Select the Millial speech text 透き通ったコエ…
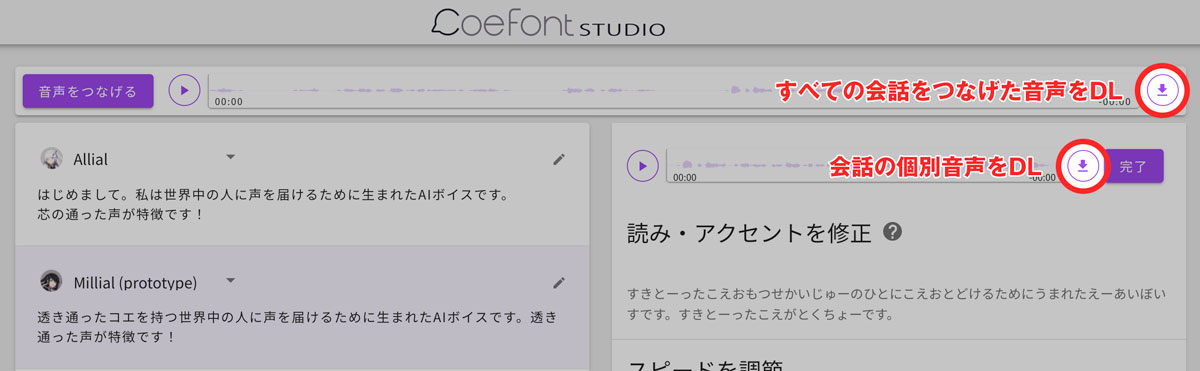1200x371 pixels. [x=298, y=326]
